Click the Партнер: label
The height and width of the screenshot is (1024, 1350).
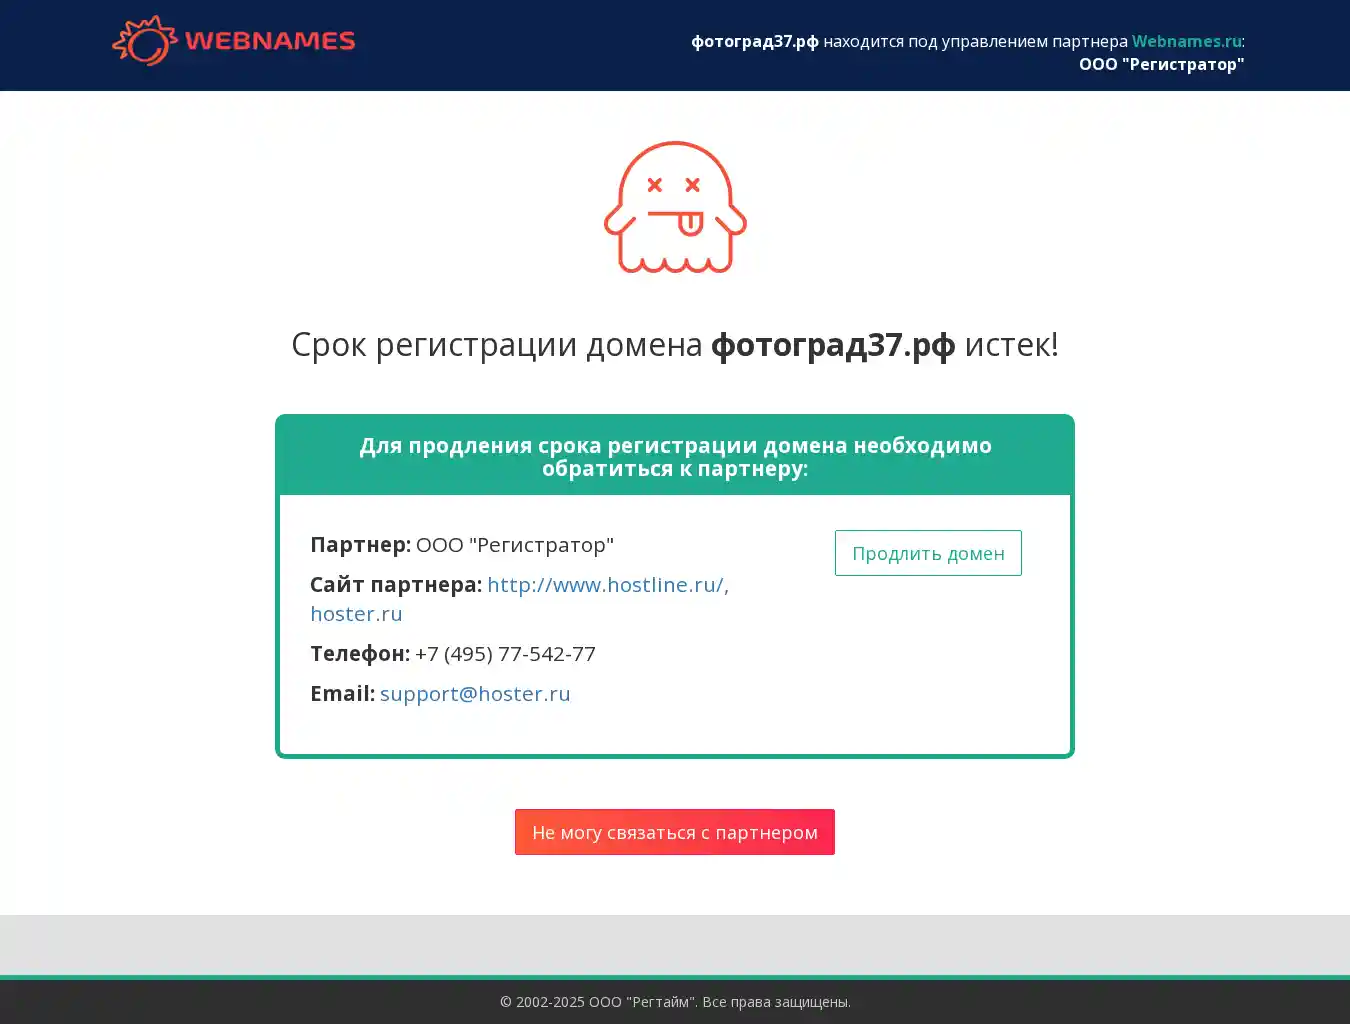(360, 544)
